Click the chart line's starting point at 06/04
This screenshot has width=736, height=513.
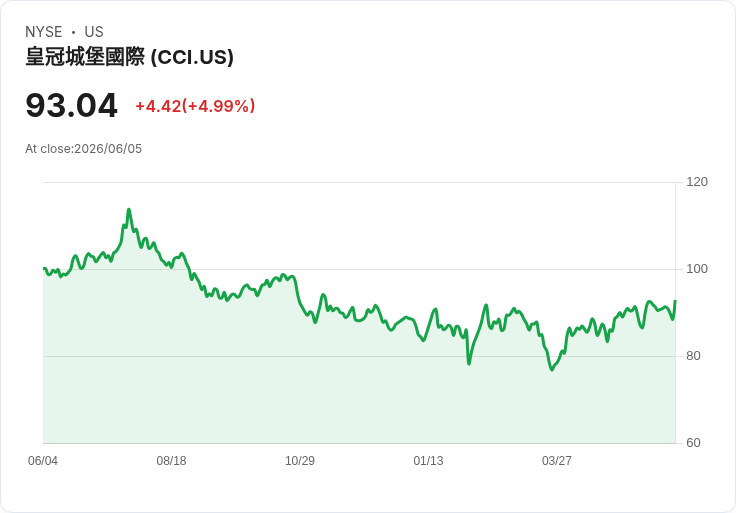[44, 268]
